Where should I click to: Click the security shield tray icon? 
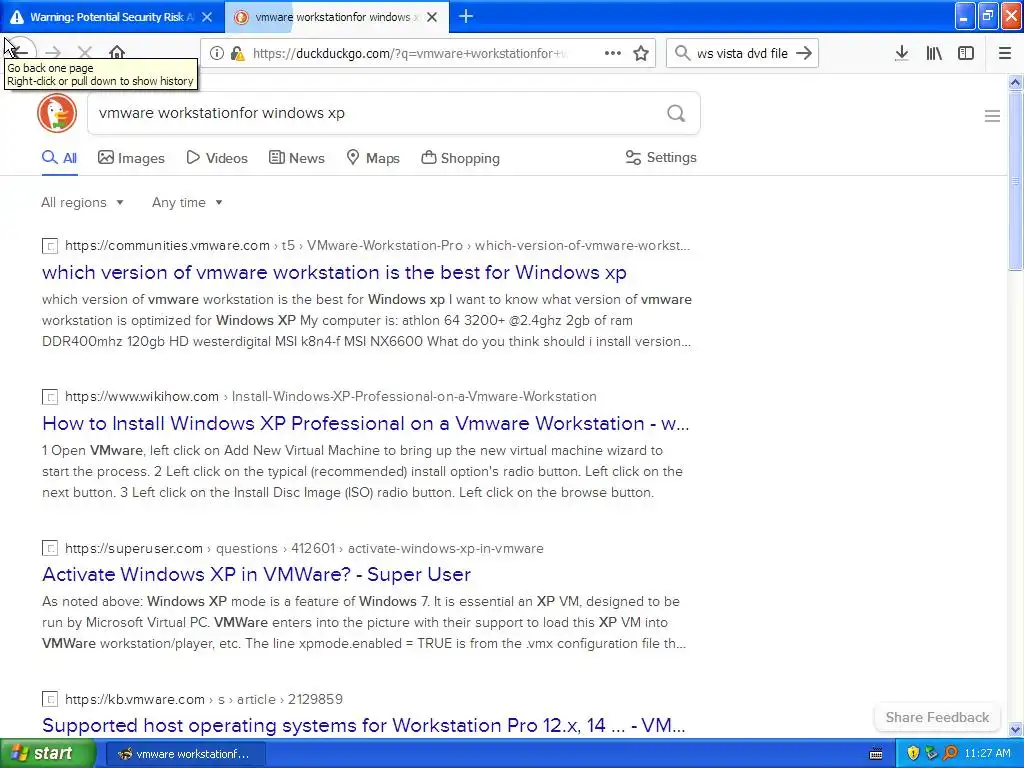(x=912, y=754)
